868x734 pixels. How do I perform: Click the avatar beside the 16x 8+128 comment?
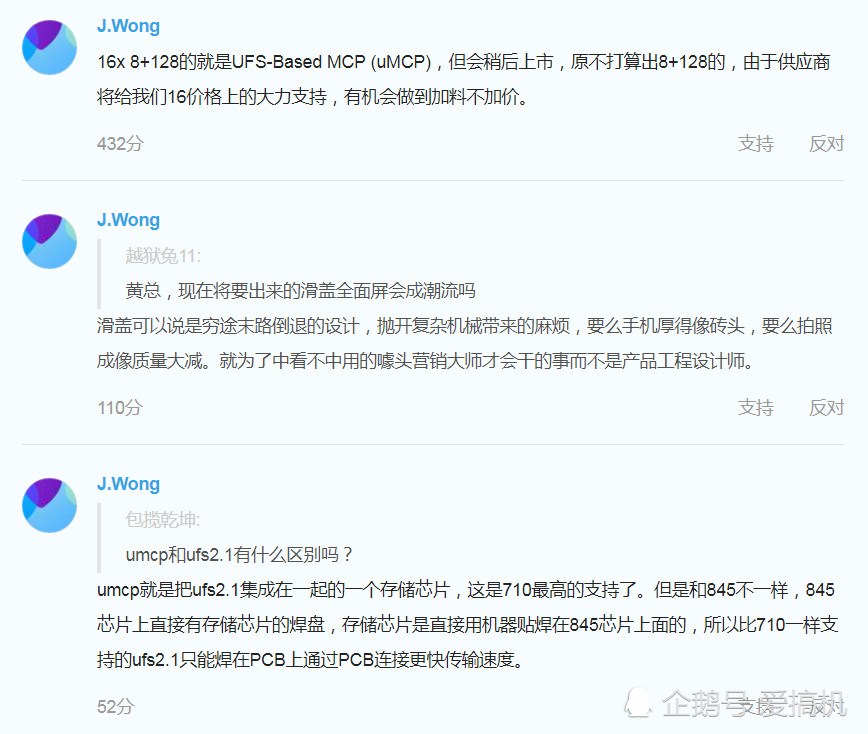(x=49, y=48)
